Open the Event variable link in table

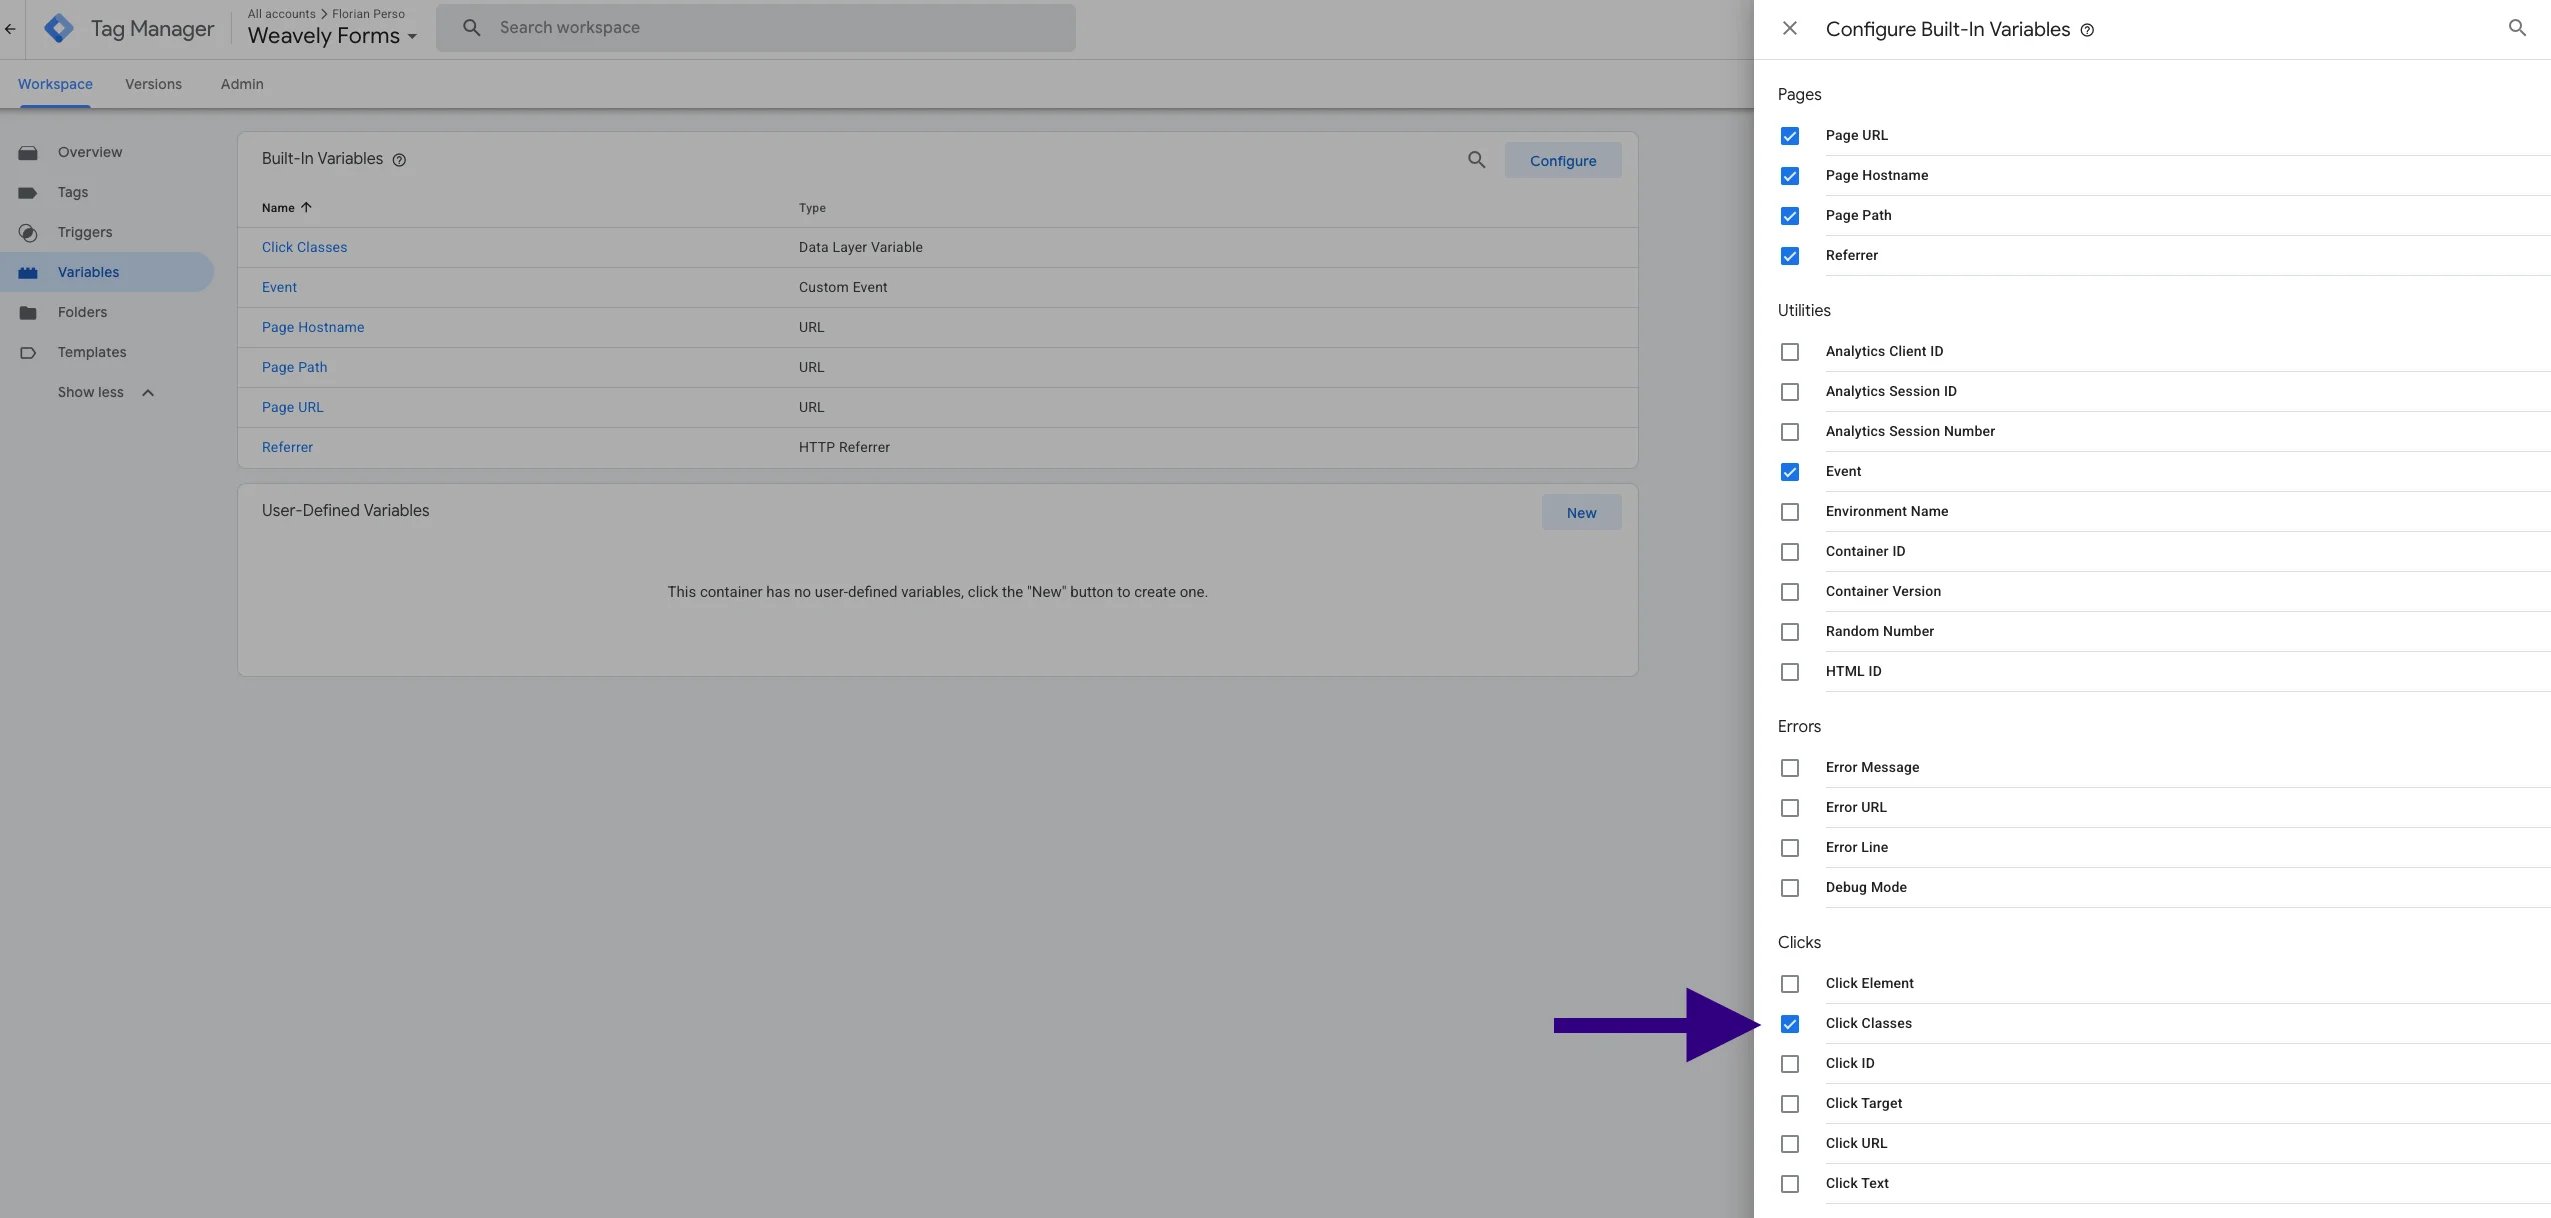[279, 287]
